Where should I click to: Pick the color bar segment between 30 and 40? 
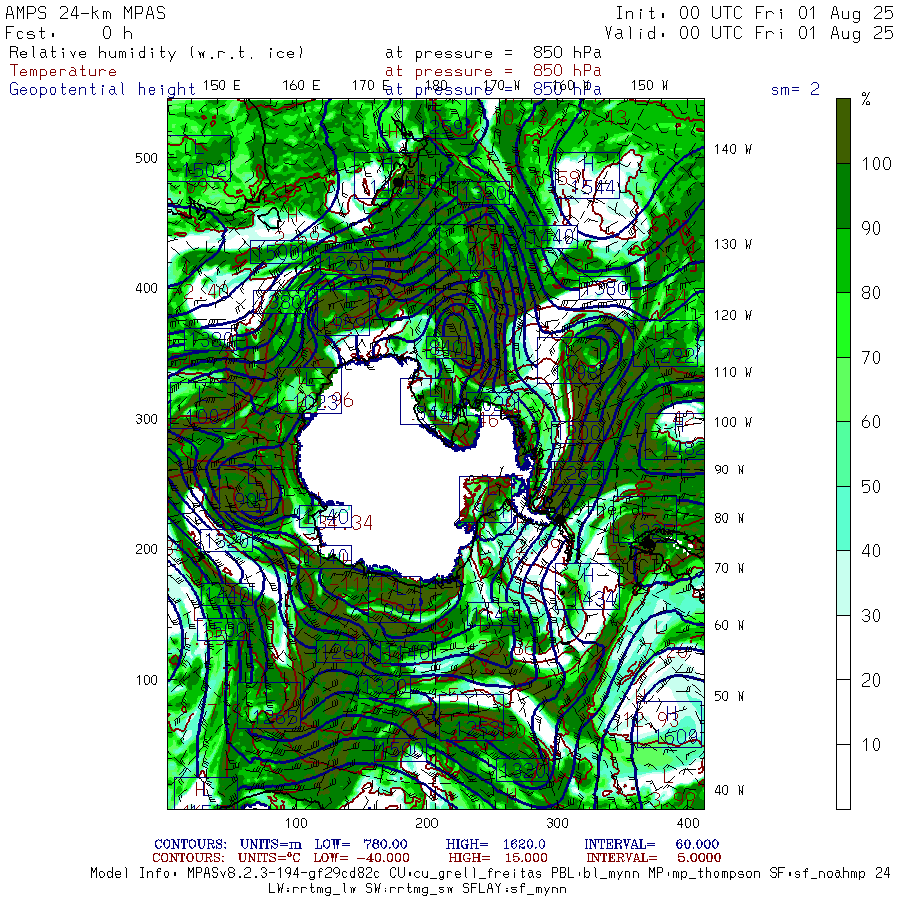(843, 583)
